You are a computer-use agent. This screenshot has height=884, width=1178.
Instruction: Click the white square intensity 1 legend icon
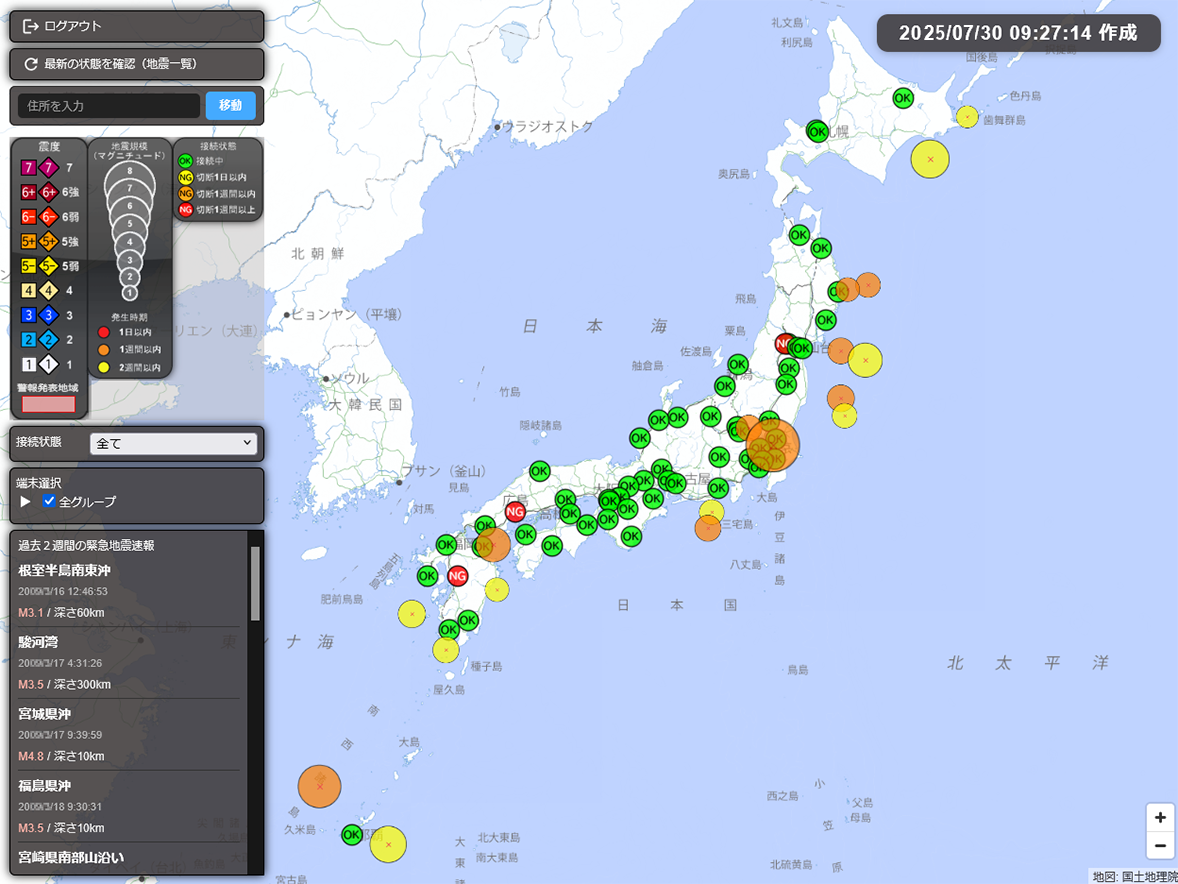tap(29, 364)
